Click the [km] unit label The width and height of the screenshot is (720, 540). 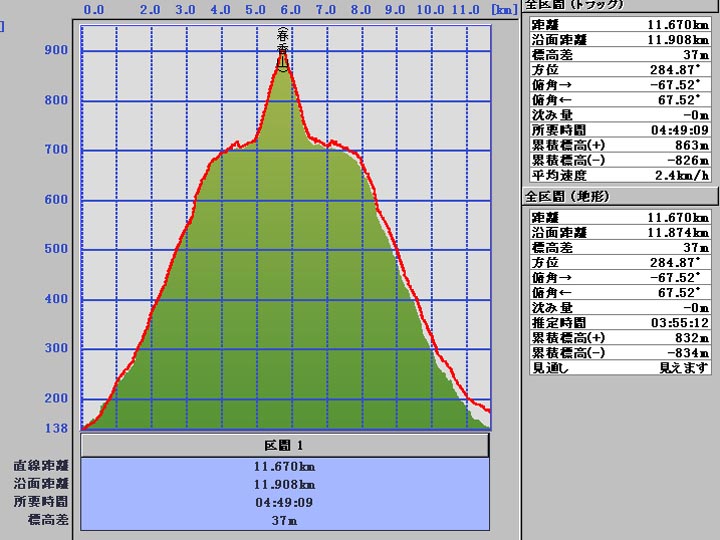pos(505,10)
